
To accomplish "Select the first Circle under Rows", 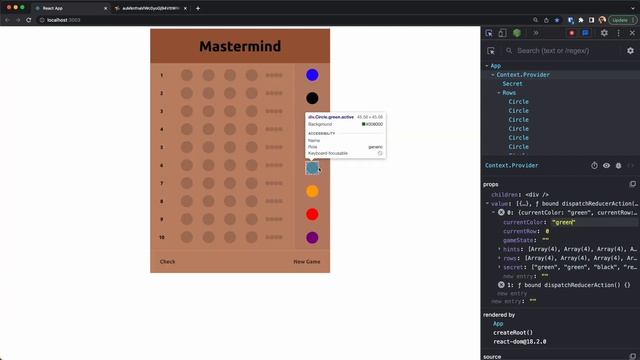I will tap(518, 102).
